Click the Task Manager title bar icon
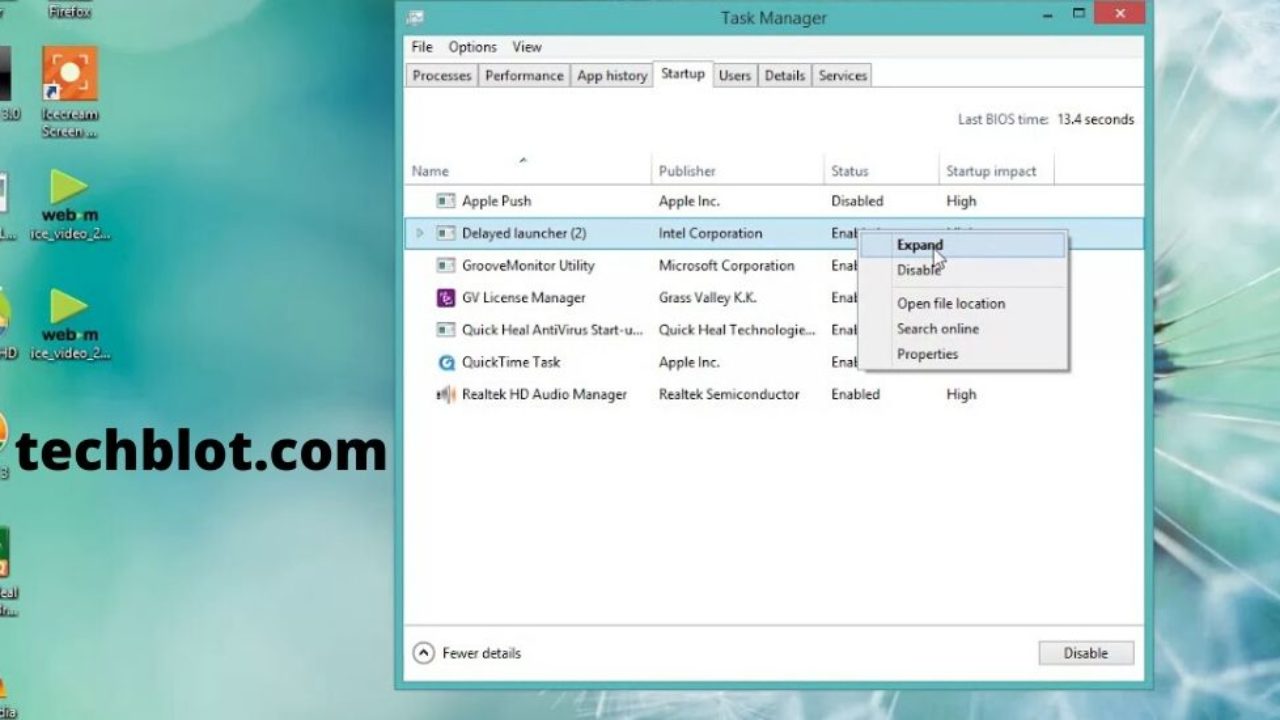 pos(416,17)
